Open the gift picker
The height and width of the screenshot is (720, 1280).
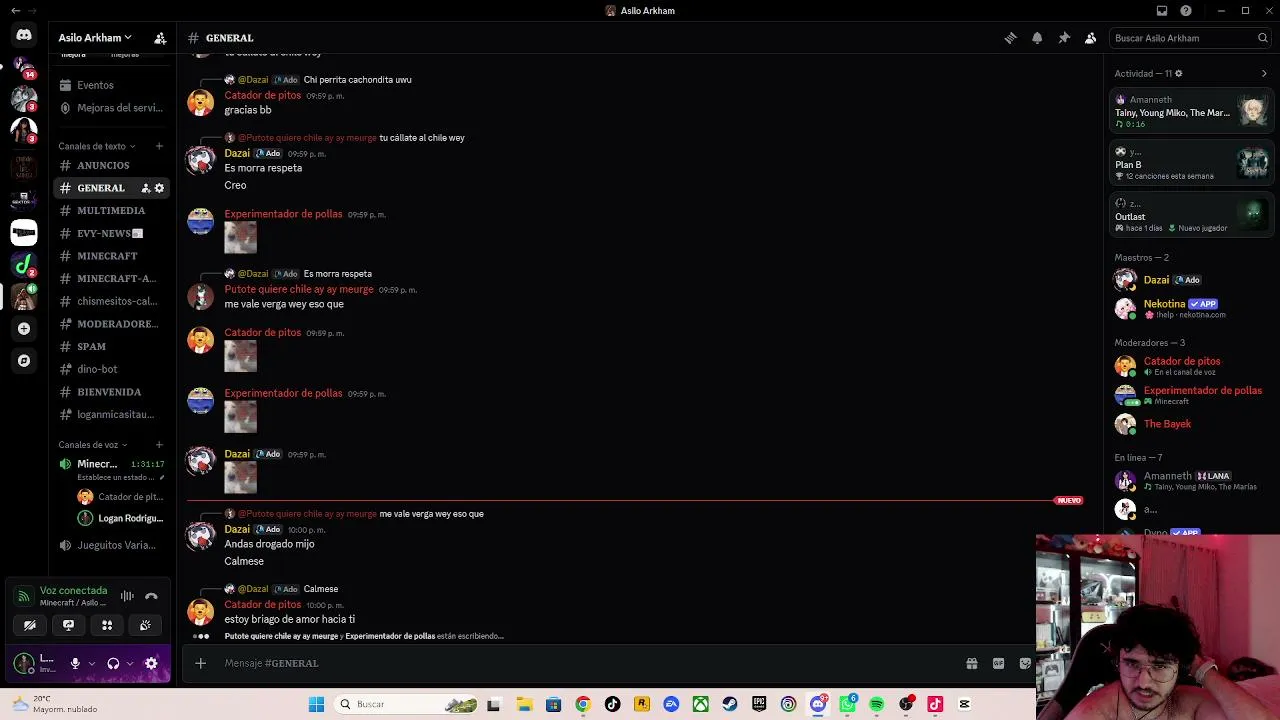pos(971,663)
